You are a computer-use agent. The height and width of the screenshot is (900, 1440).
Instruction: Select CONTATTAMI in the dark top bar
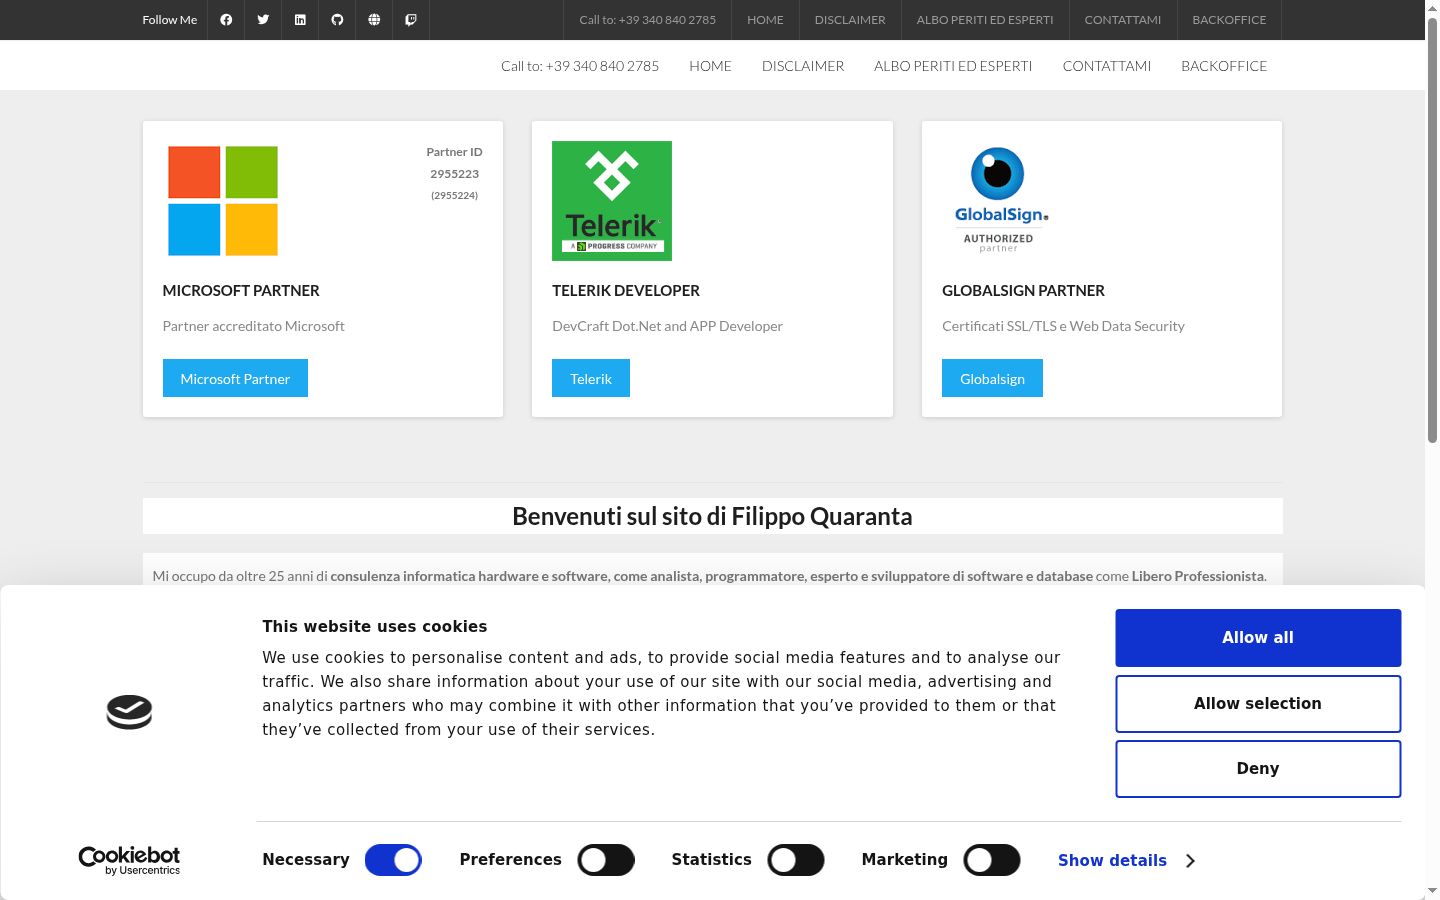point(1123,20)
